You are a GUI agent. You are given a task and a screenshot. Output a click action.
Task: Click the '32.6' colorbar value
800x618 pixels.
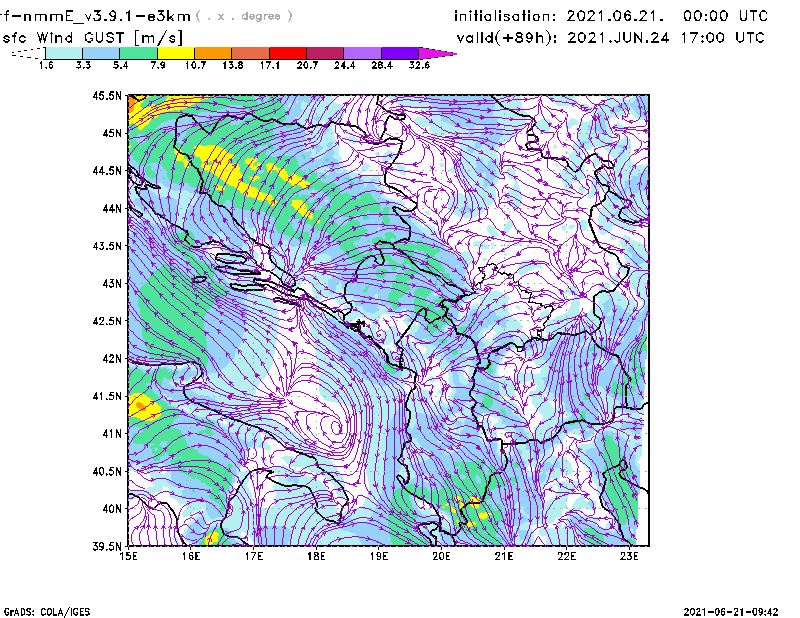419,65
